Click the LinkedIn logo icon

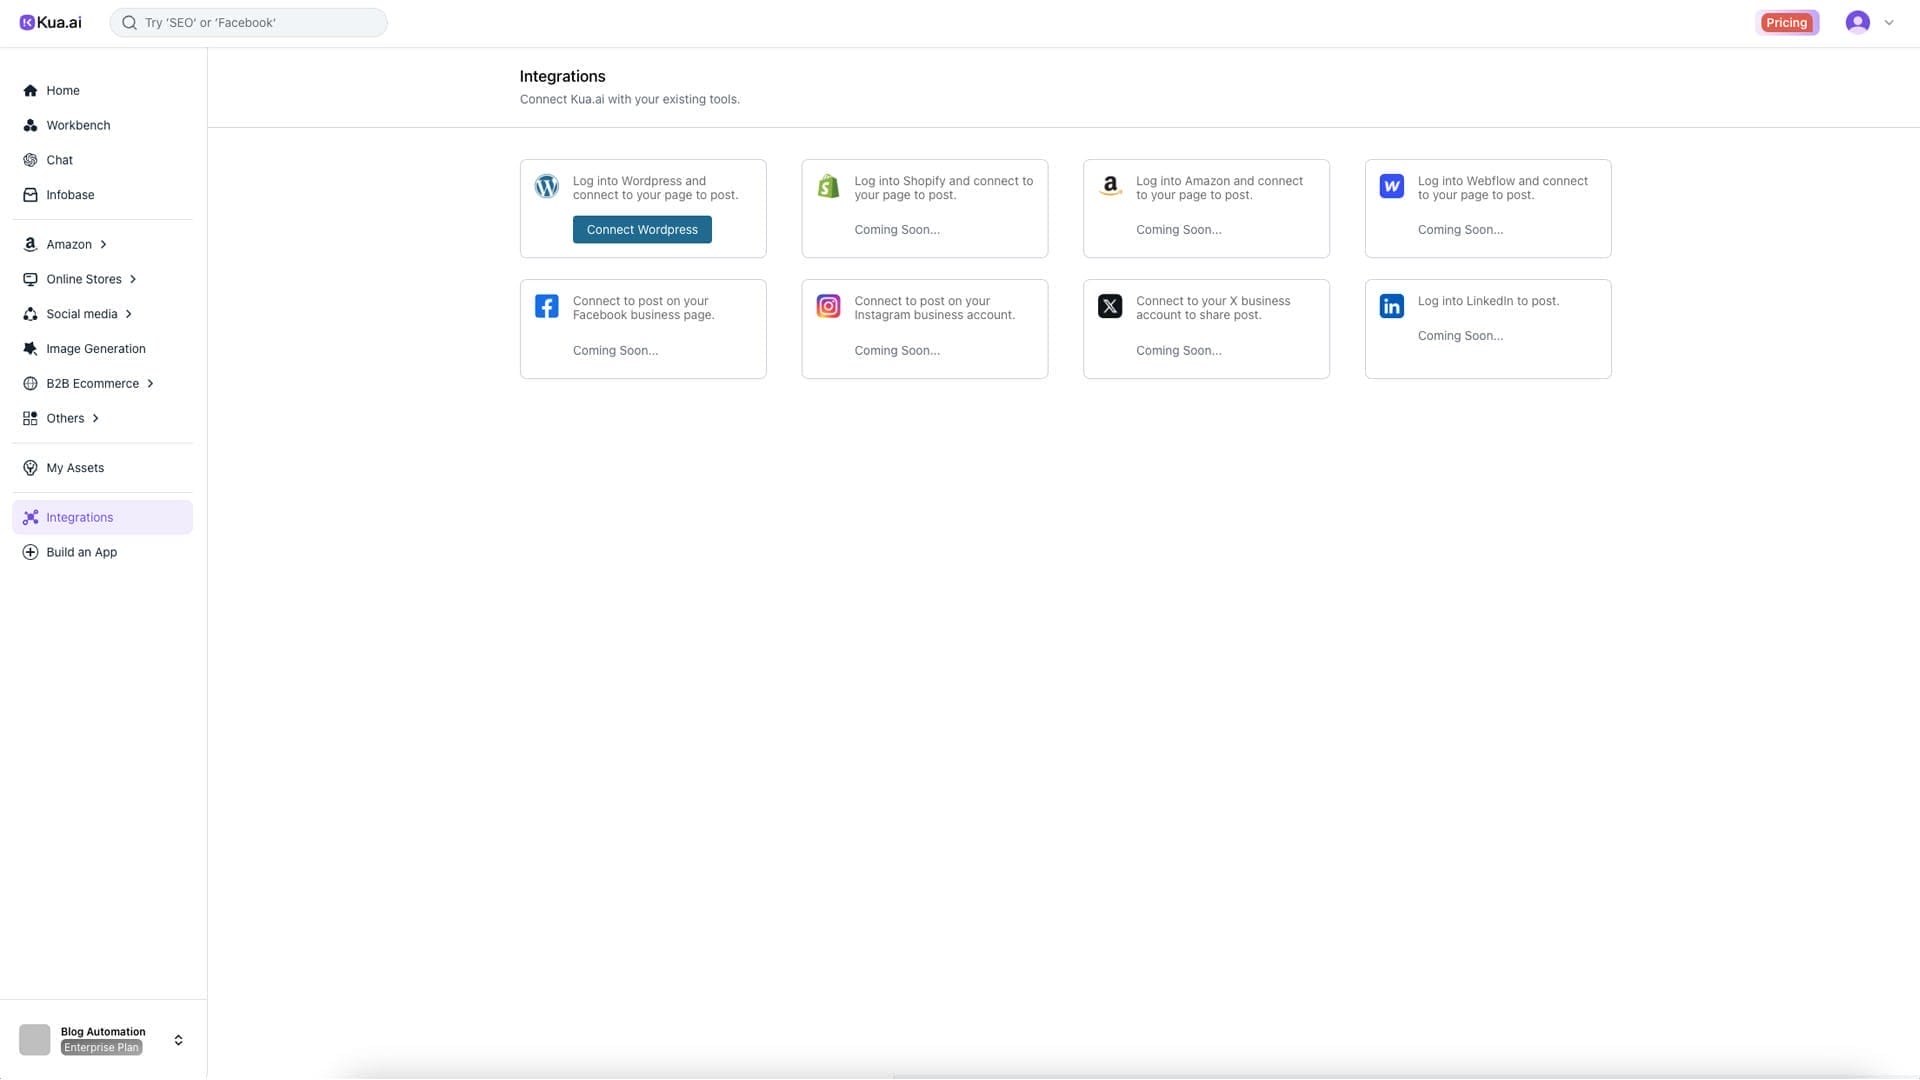tap(1391, 306)
